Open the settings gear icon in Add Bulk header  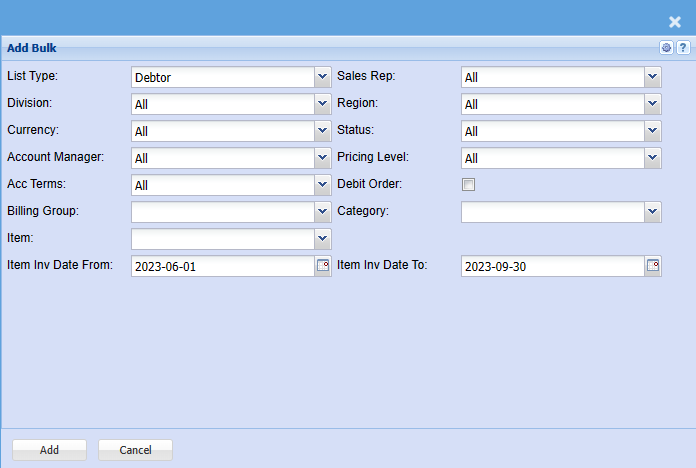tap(666, 48)
